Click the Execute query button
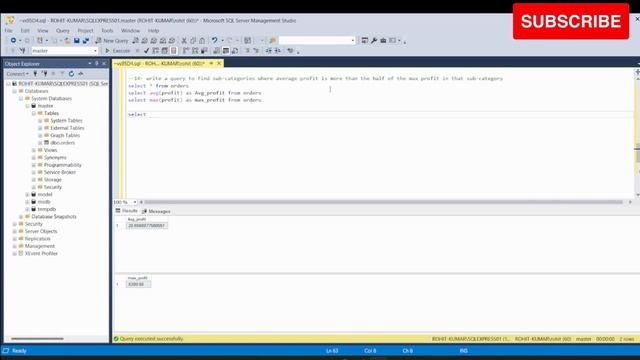640x360 pixels. pos(118,51)
